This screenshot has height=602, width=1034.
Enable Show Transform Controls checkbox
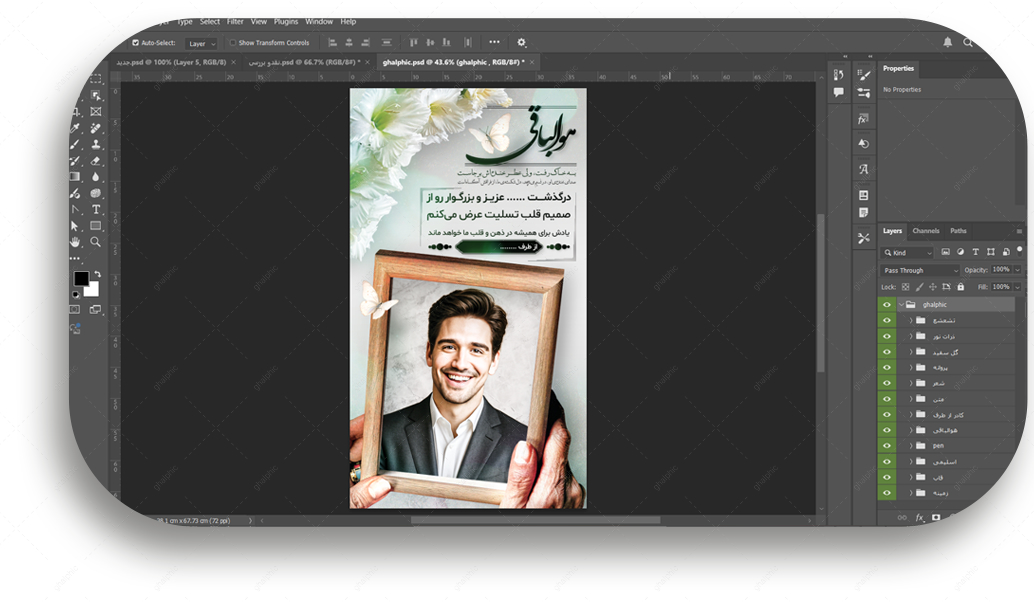pyautogui.click(x=233, y=43)
